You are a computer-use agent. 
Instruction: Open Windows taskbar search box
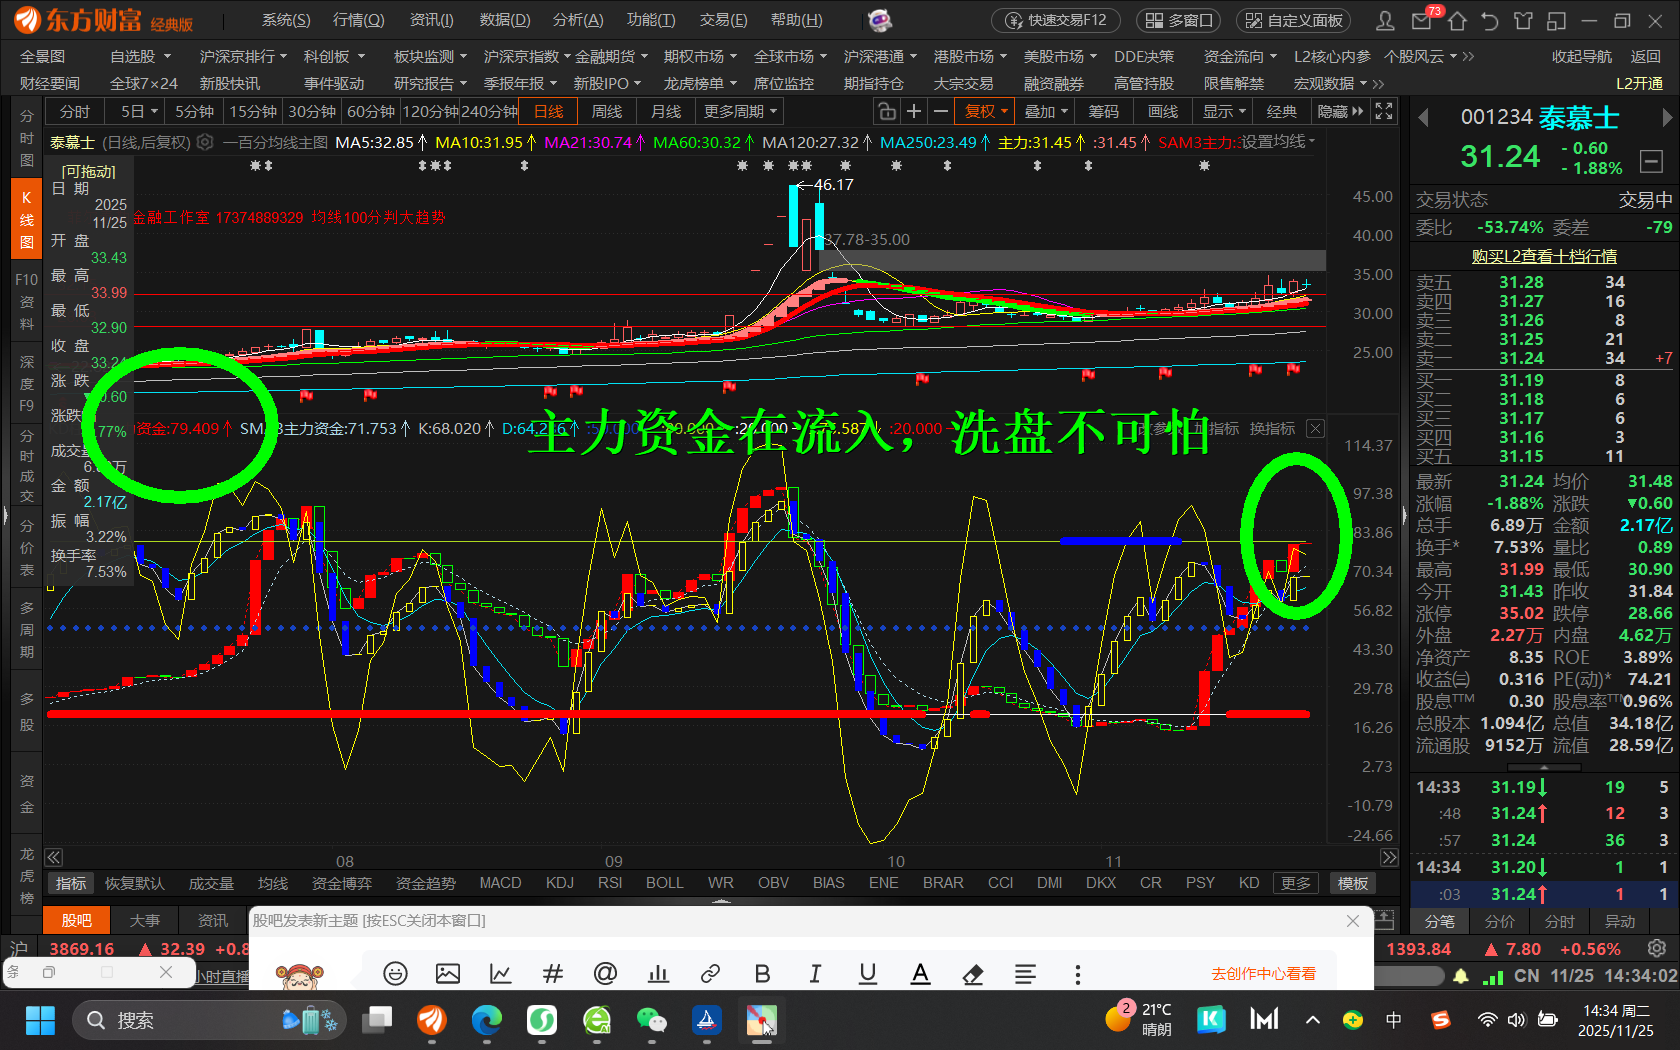point(209,1020)
